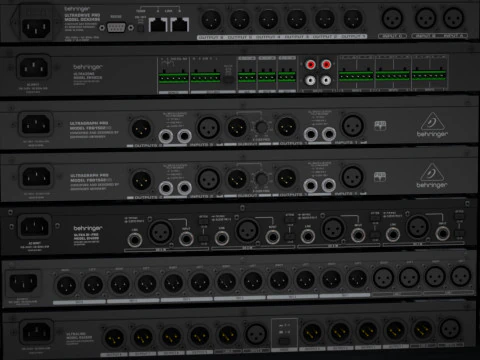
Task: Click the Link A RJ45 port on the DCX2496
Action: tap(157, 25)
